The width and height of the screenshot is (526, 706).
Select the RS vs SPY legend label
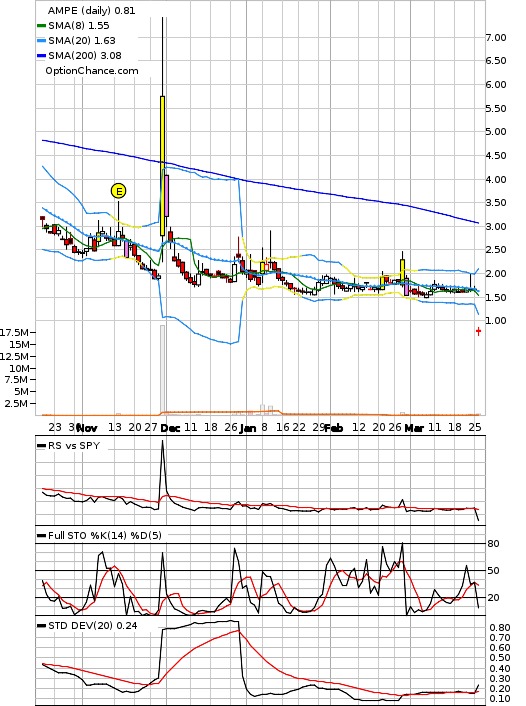(x=74, y=446)
